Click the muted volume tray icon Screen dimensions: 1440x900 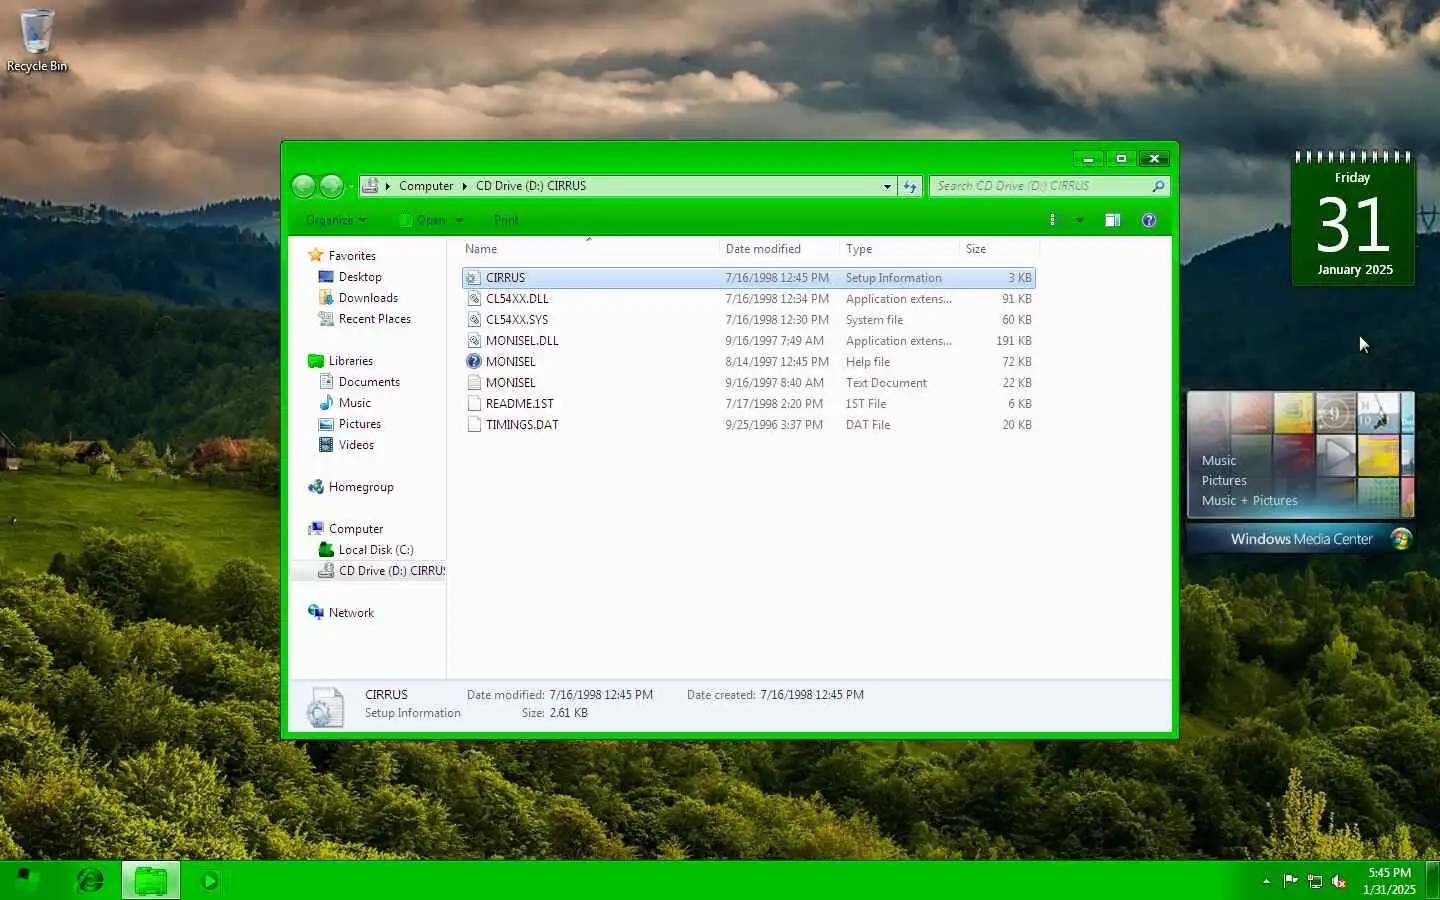1340,881
